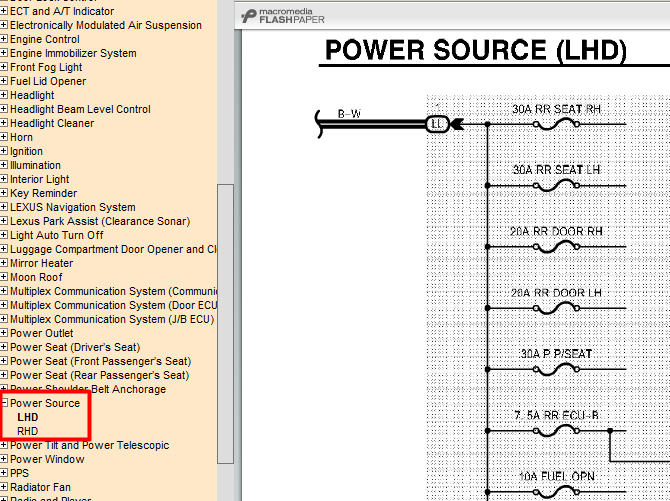The height and width of the screenshot is (501, 670).
Task: Click the 30A RR SEAT RH fuse label
Action: click(556, 108)
